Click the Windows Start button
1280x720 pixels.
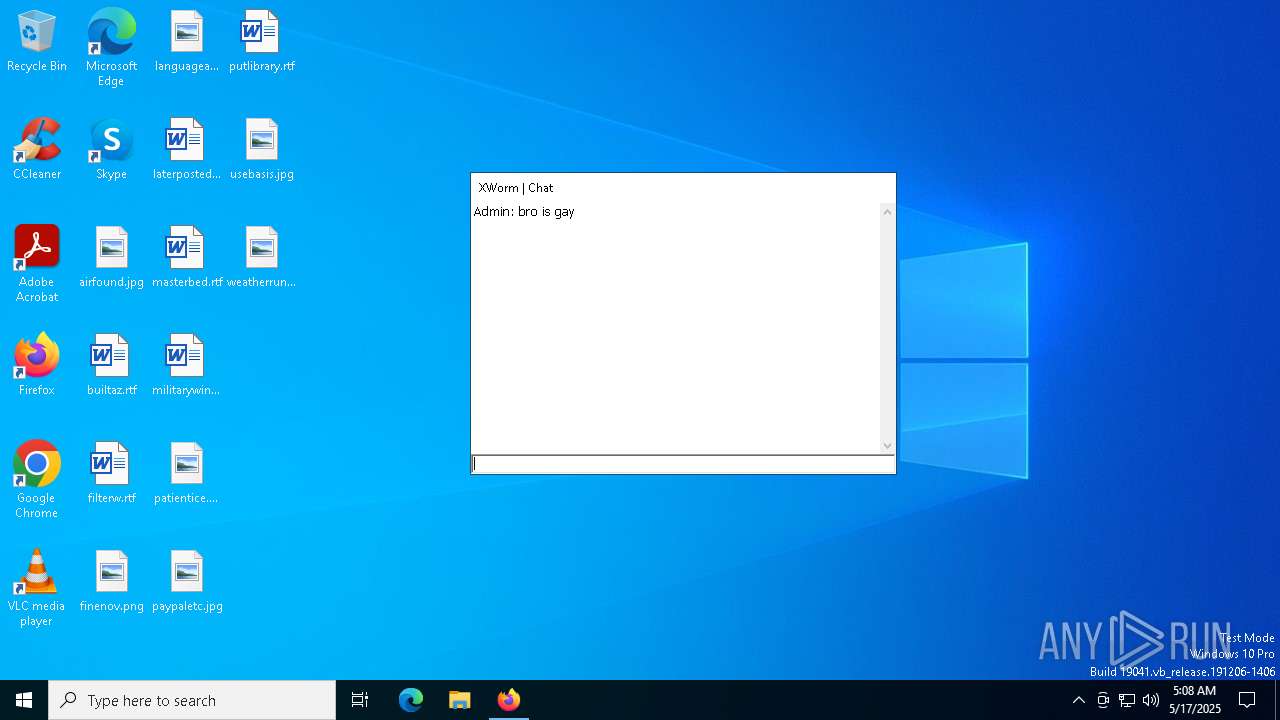pos(24,700)
